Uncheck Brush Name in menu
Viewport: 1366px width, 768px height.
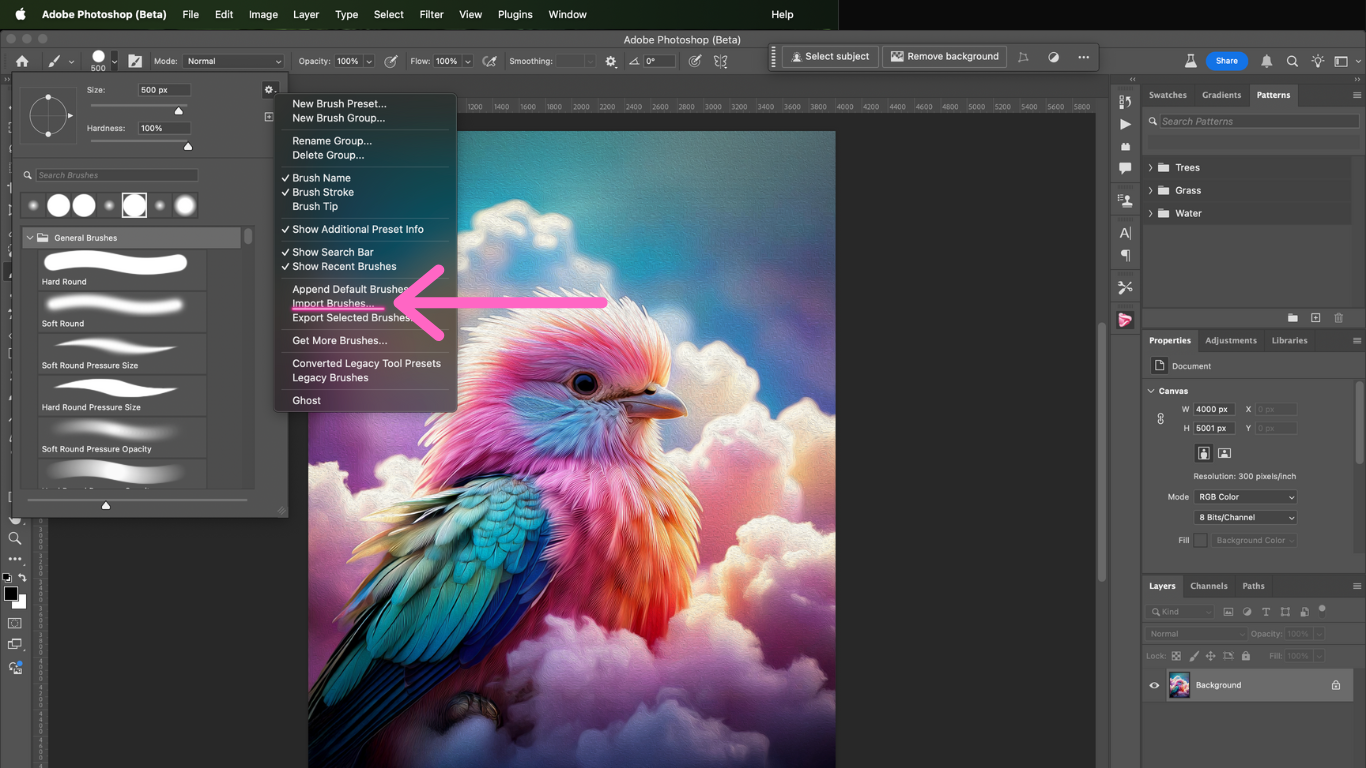click(321, 178)
